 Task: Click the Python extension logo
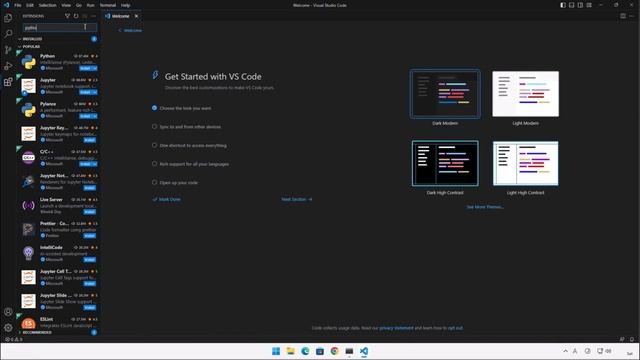click(x=29, y=62)
